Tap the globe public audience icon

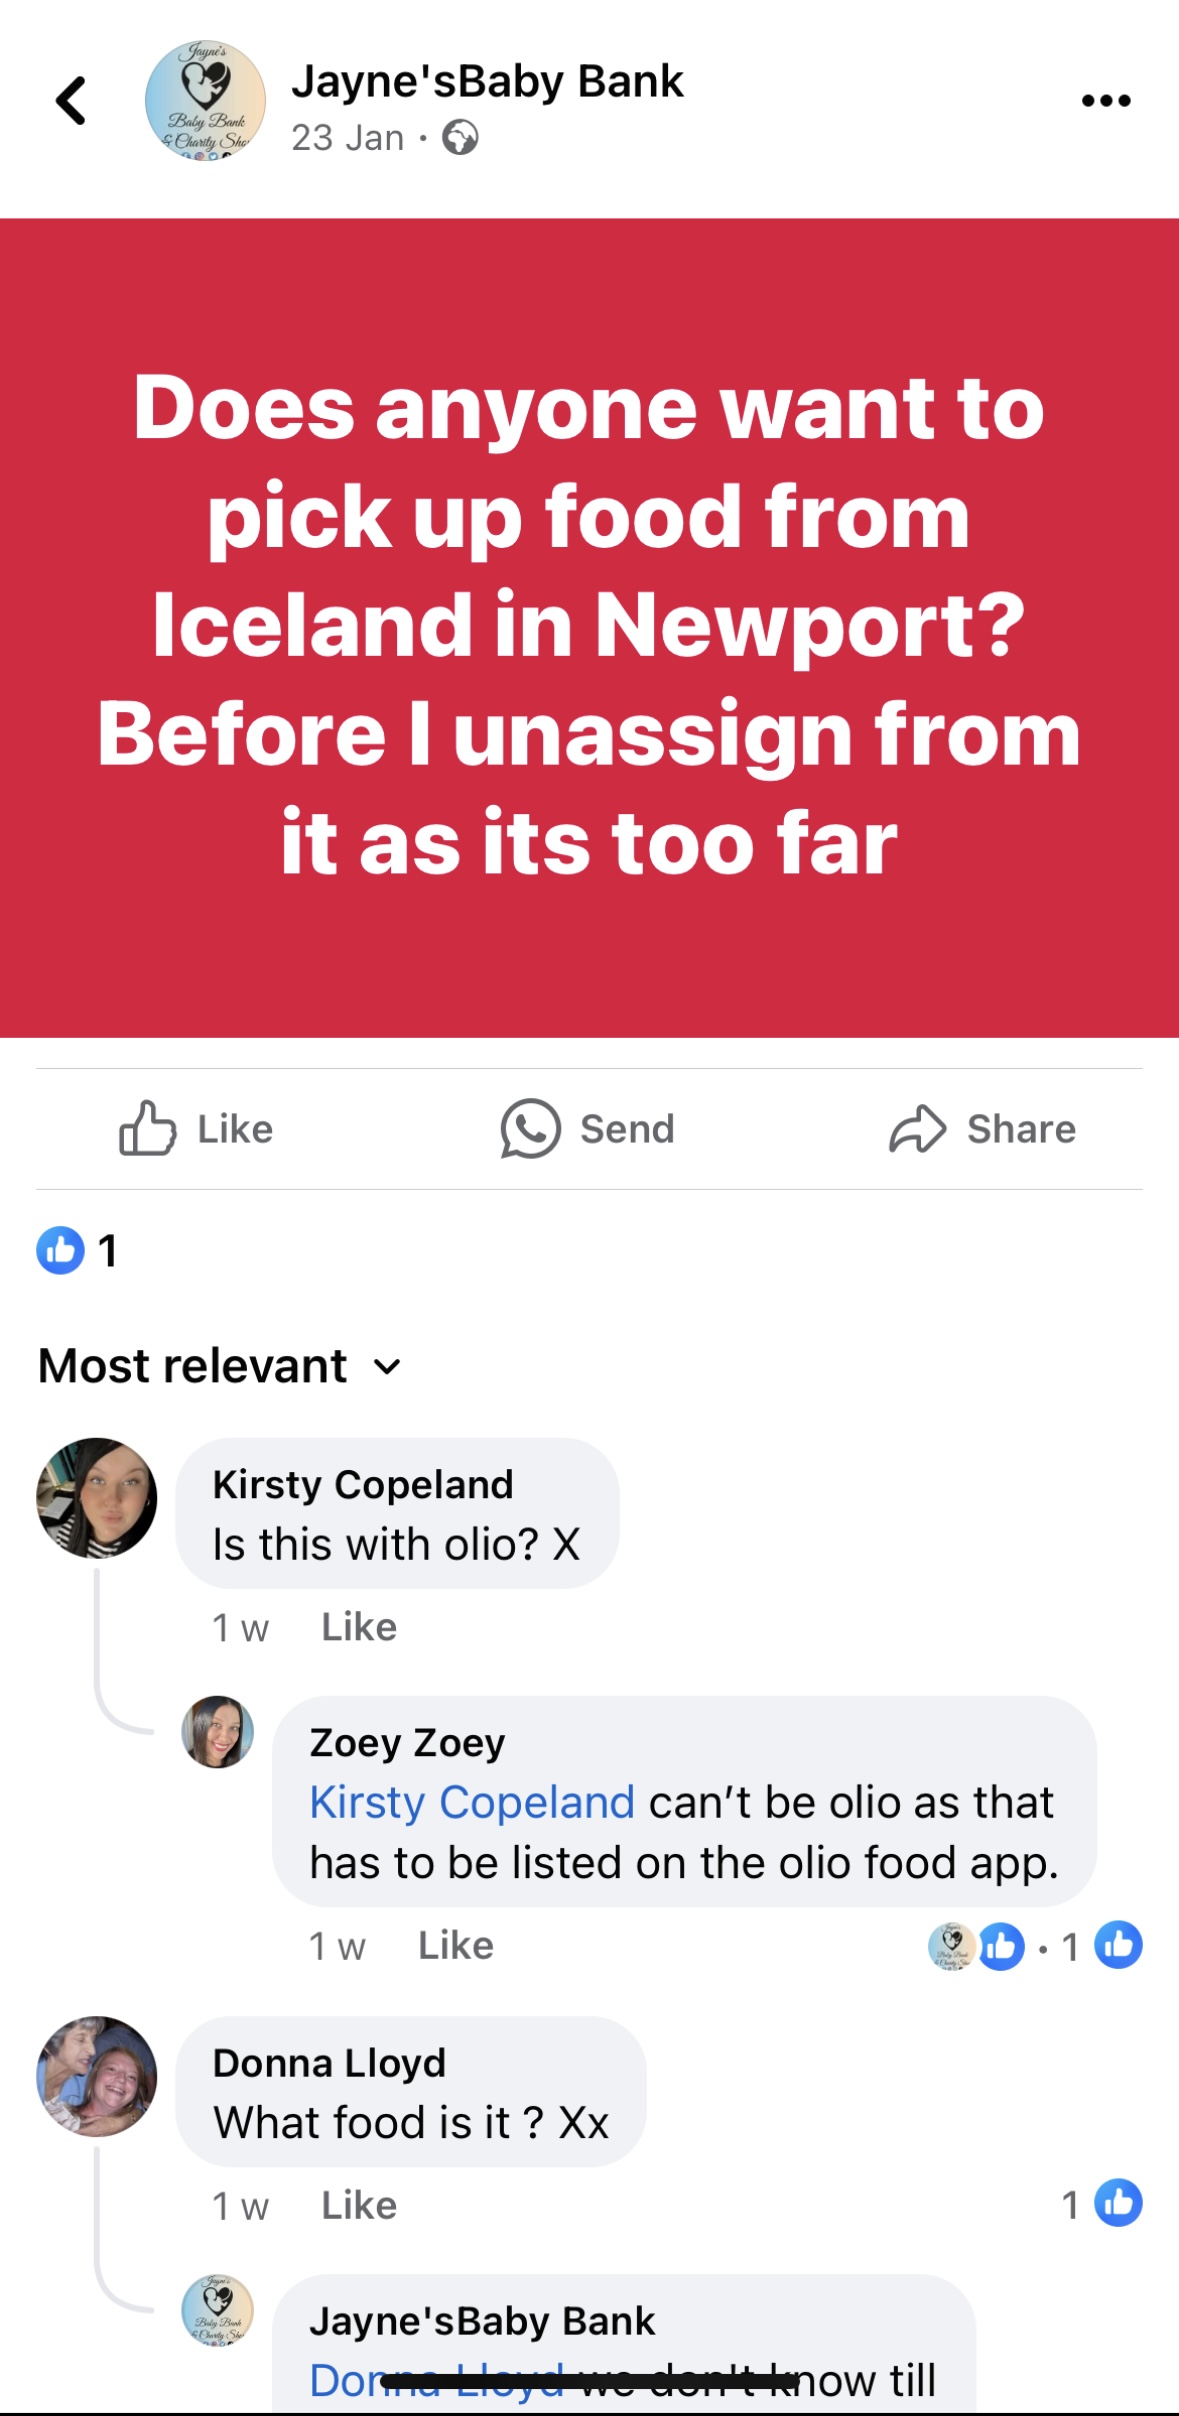coord(460,138)
